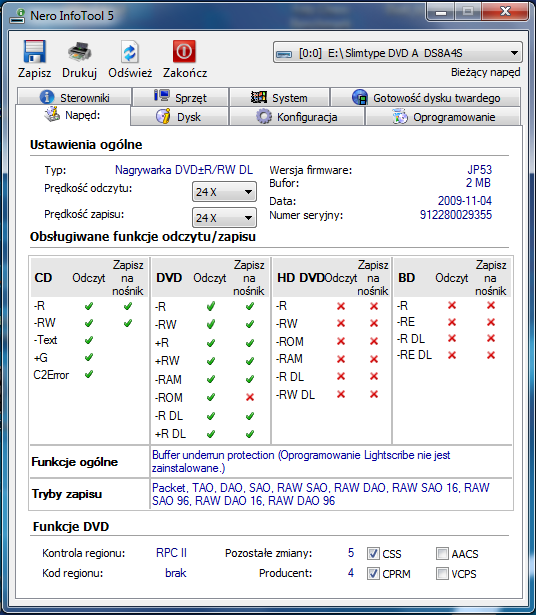Image resolution: width=536 pixels, height=615 pixels.
Task: Open the Gotowość dysku twardego tab
Action: click(426, 97)
